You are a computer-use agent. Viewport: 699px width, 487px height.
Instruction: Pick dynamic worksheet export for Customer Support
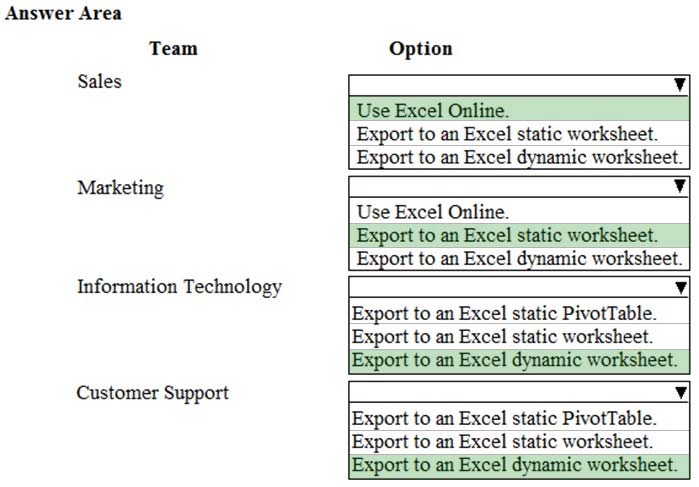(x=519, y=466)
